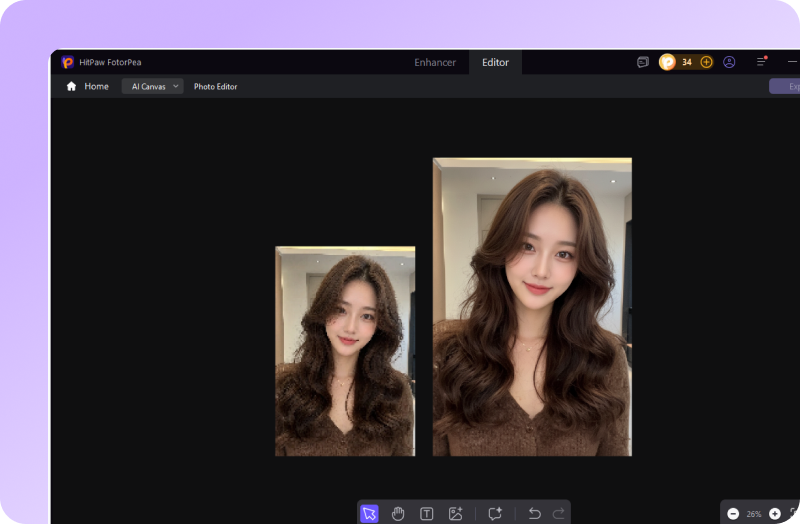
Task: Undo the last action
Action: pos(534,513)
